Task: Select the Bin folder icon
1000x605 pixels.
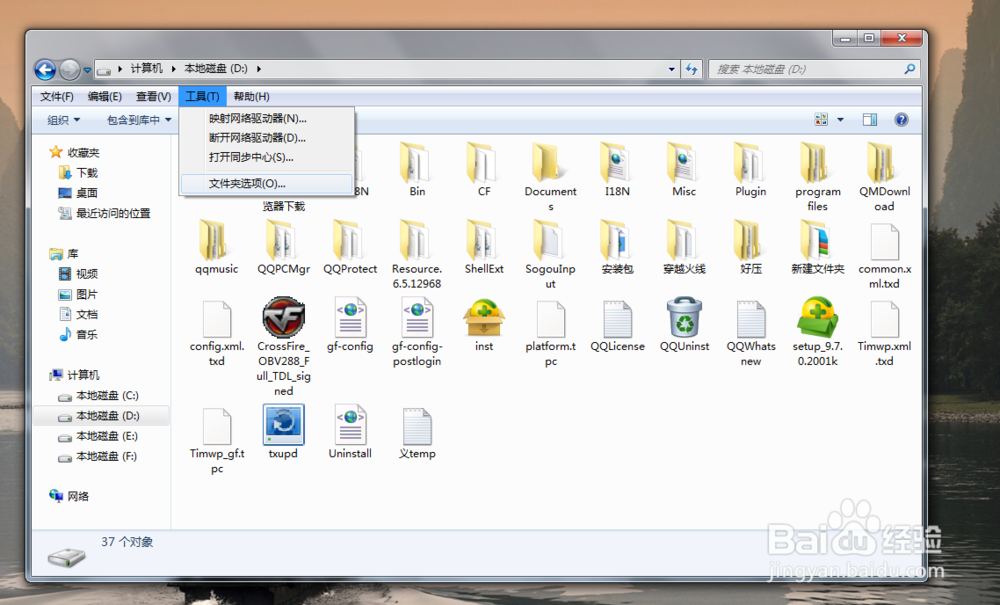Action: point(417,163)
